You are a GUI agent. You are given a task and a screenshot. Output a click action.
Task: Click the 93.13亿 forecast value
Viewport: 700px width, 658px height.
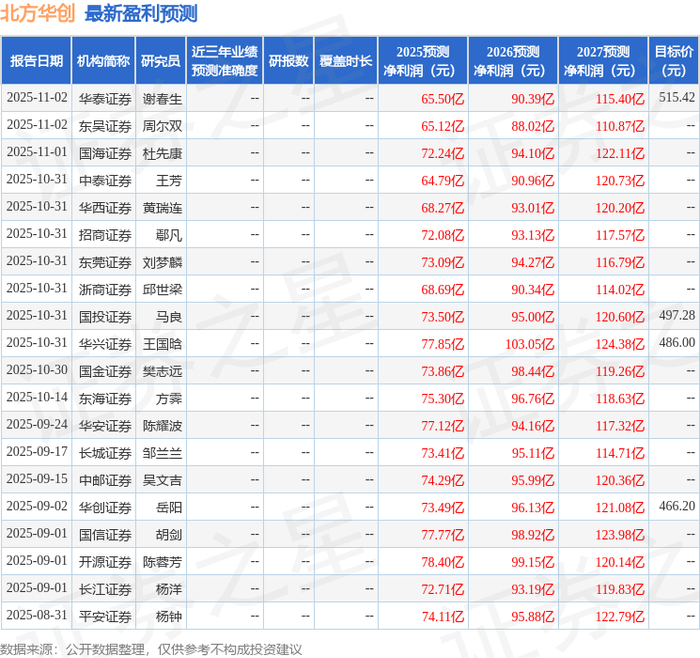(x=533, y=235)
